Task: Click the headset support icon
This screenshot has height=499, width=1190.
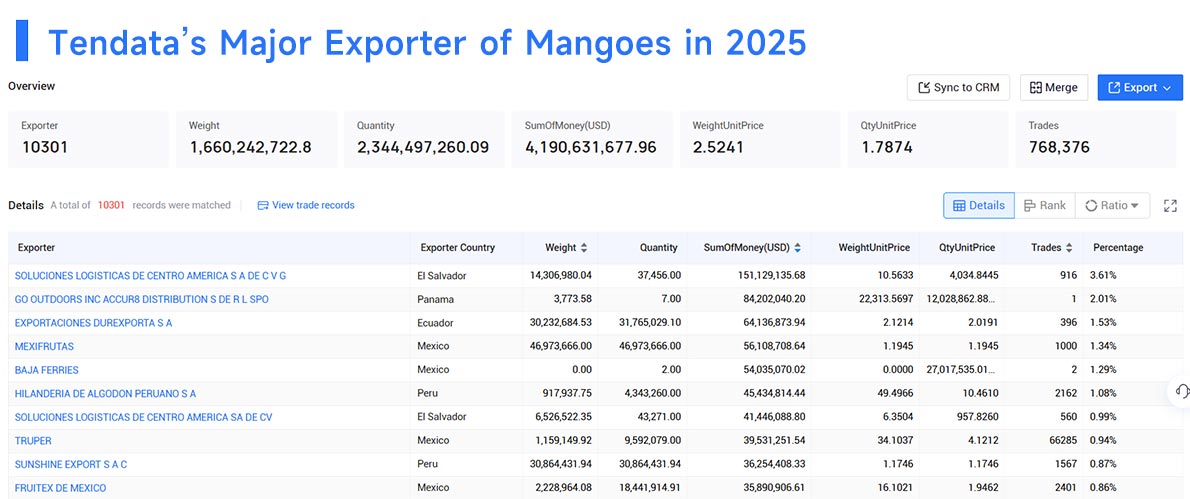Action: click(x=1181, y=391)
